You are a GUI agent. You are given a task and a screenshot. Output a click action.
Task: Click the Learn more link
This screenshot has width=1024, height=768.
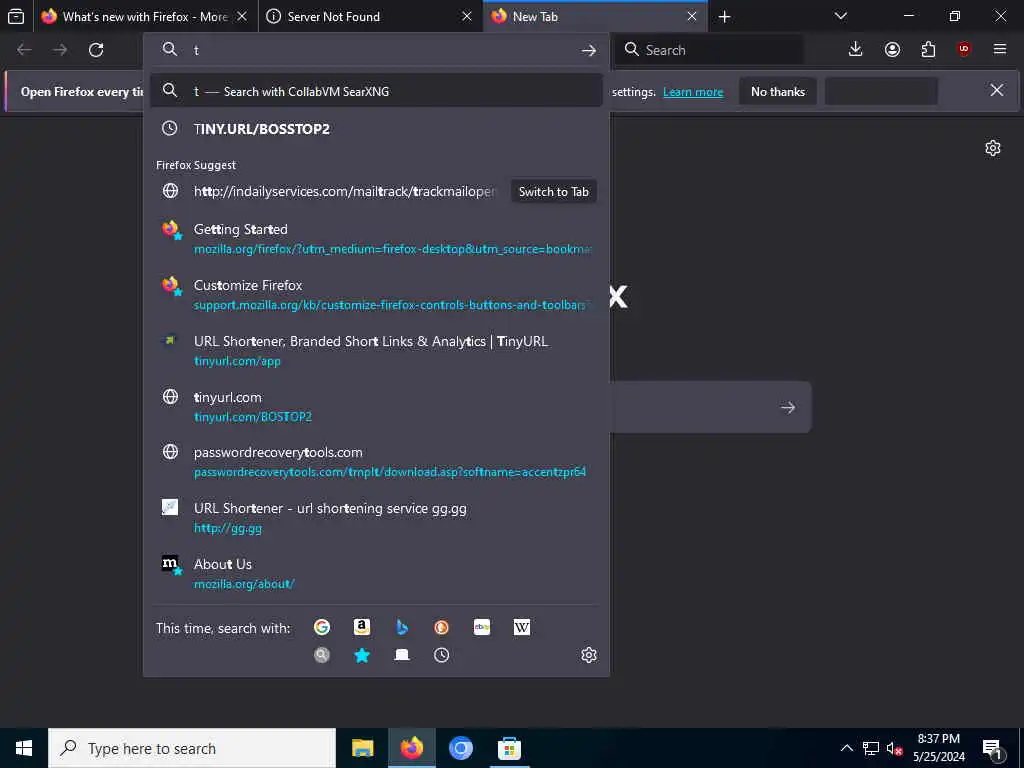[x=693, y=92]
